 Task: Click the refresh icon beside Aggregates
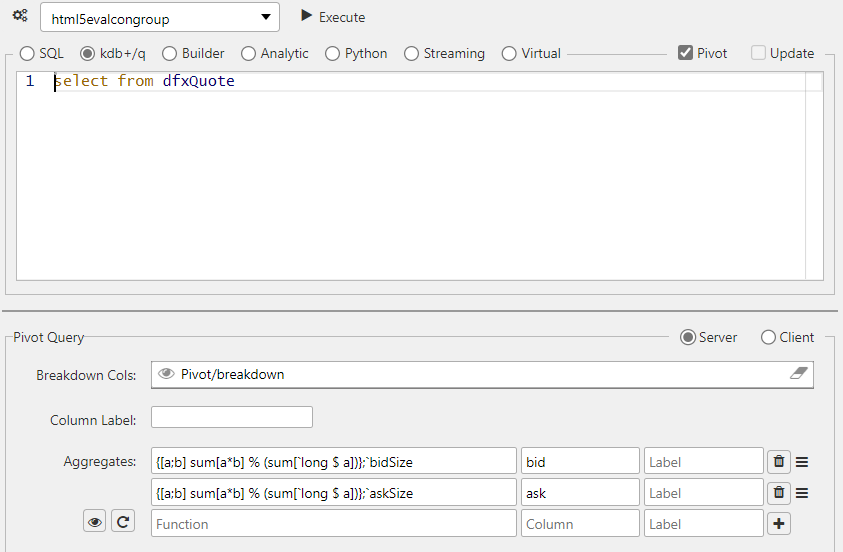click(x=123, y=521)
